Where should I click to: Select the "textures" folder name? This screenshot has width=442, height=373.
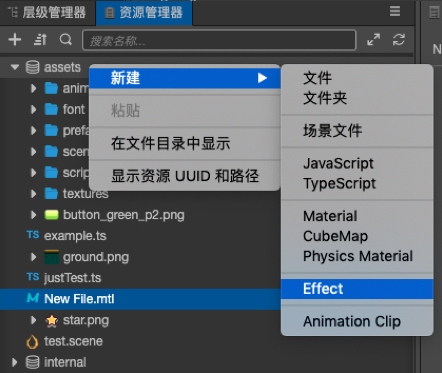coord(86,194)
